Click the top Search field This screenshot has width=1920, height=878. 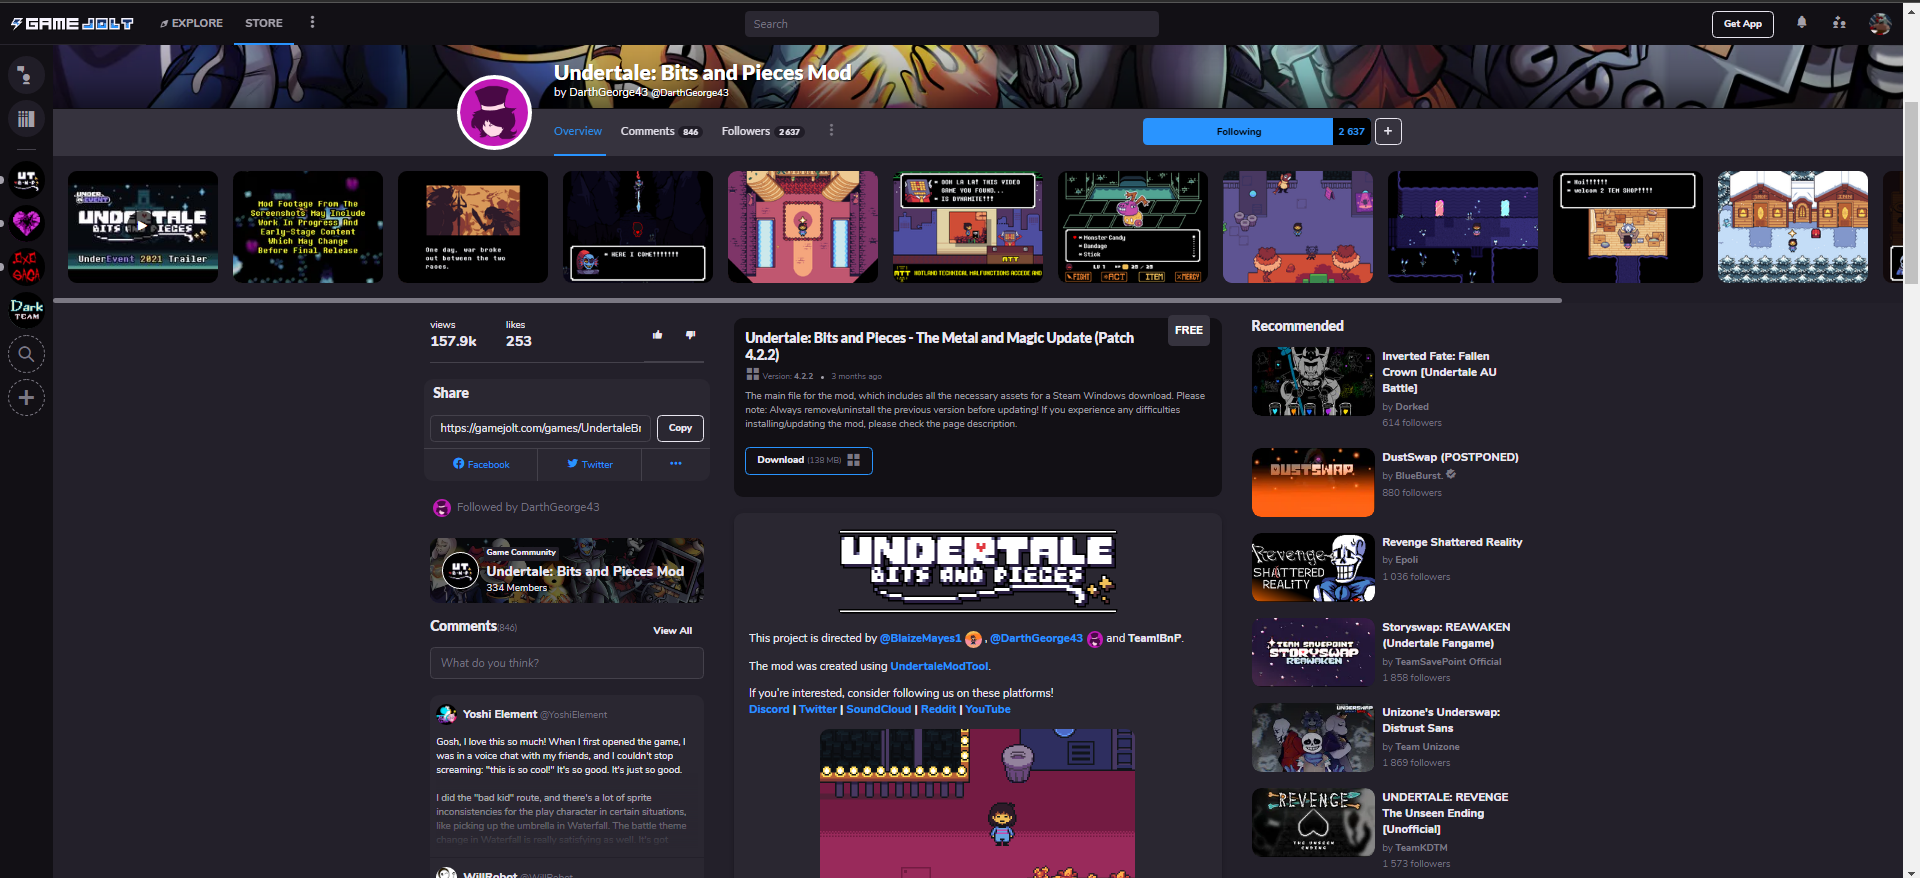[x=951, y=24]
